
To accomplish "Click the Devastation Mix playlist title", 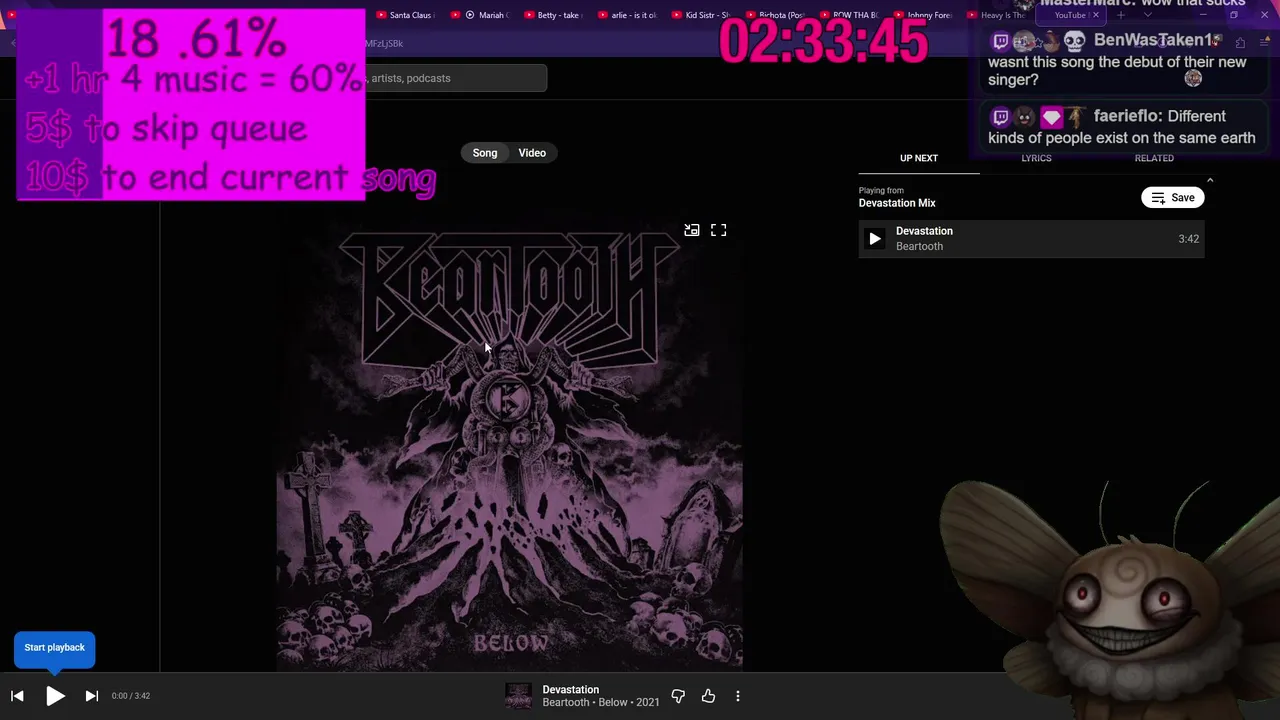I will click(897, 203).
